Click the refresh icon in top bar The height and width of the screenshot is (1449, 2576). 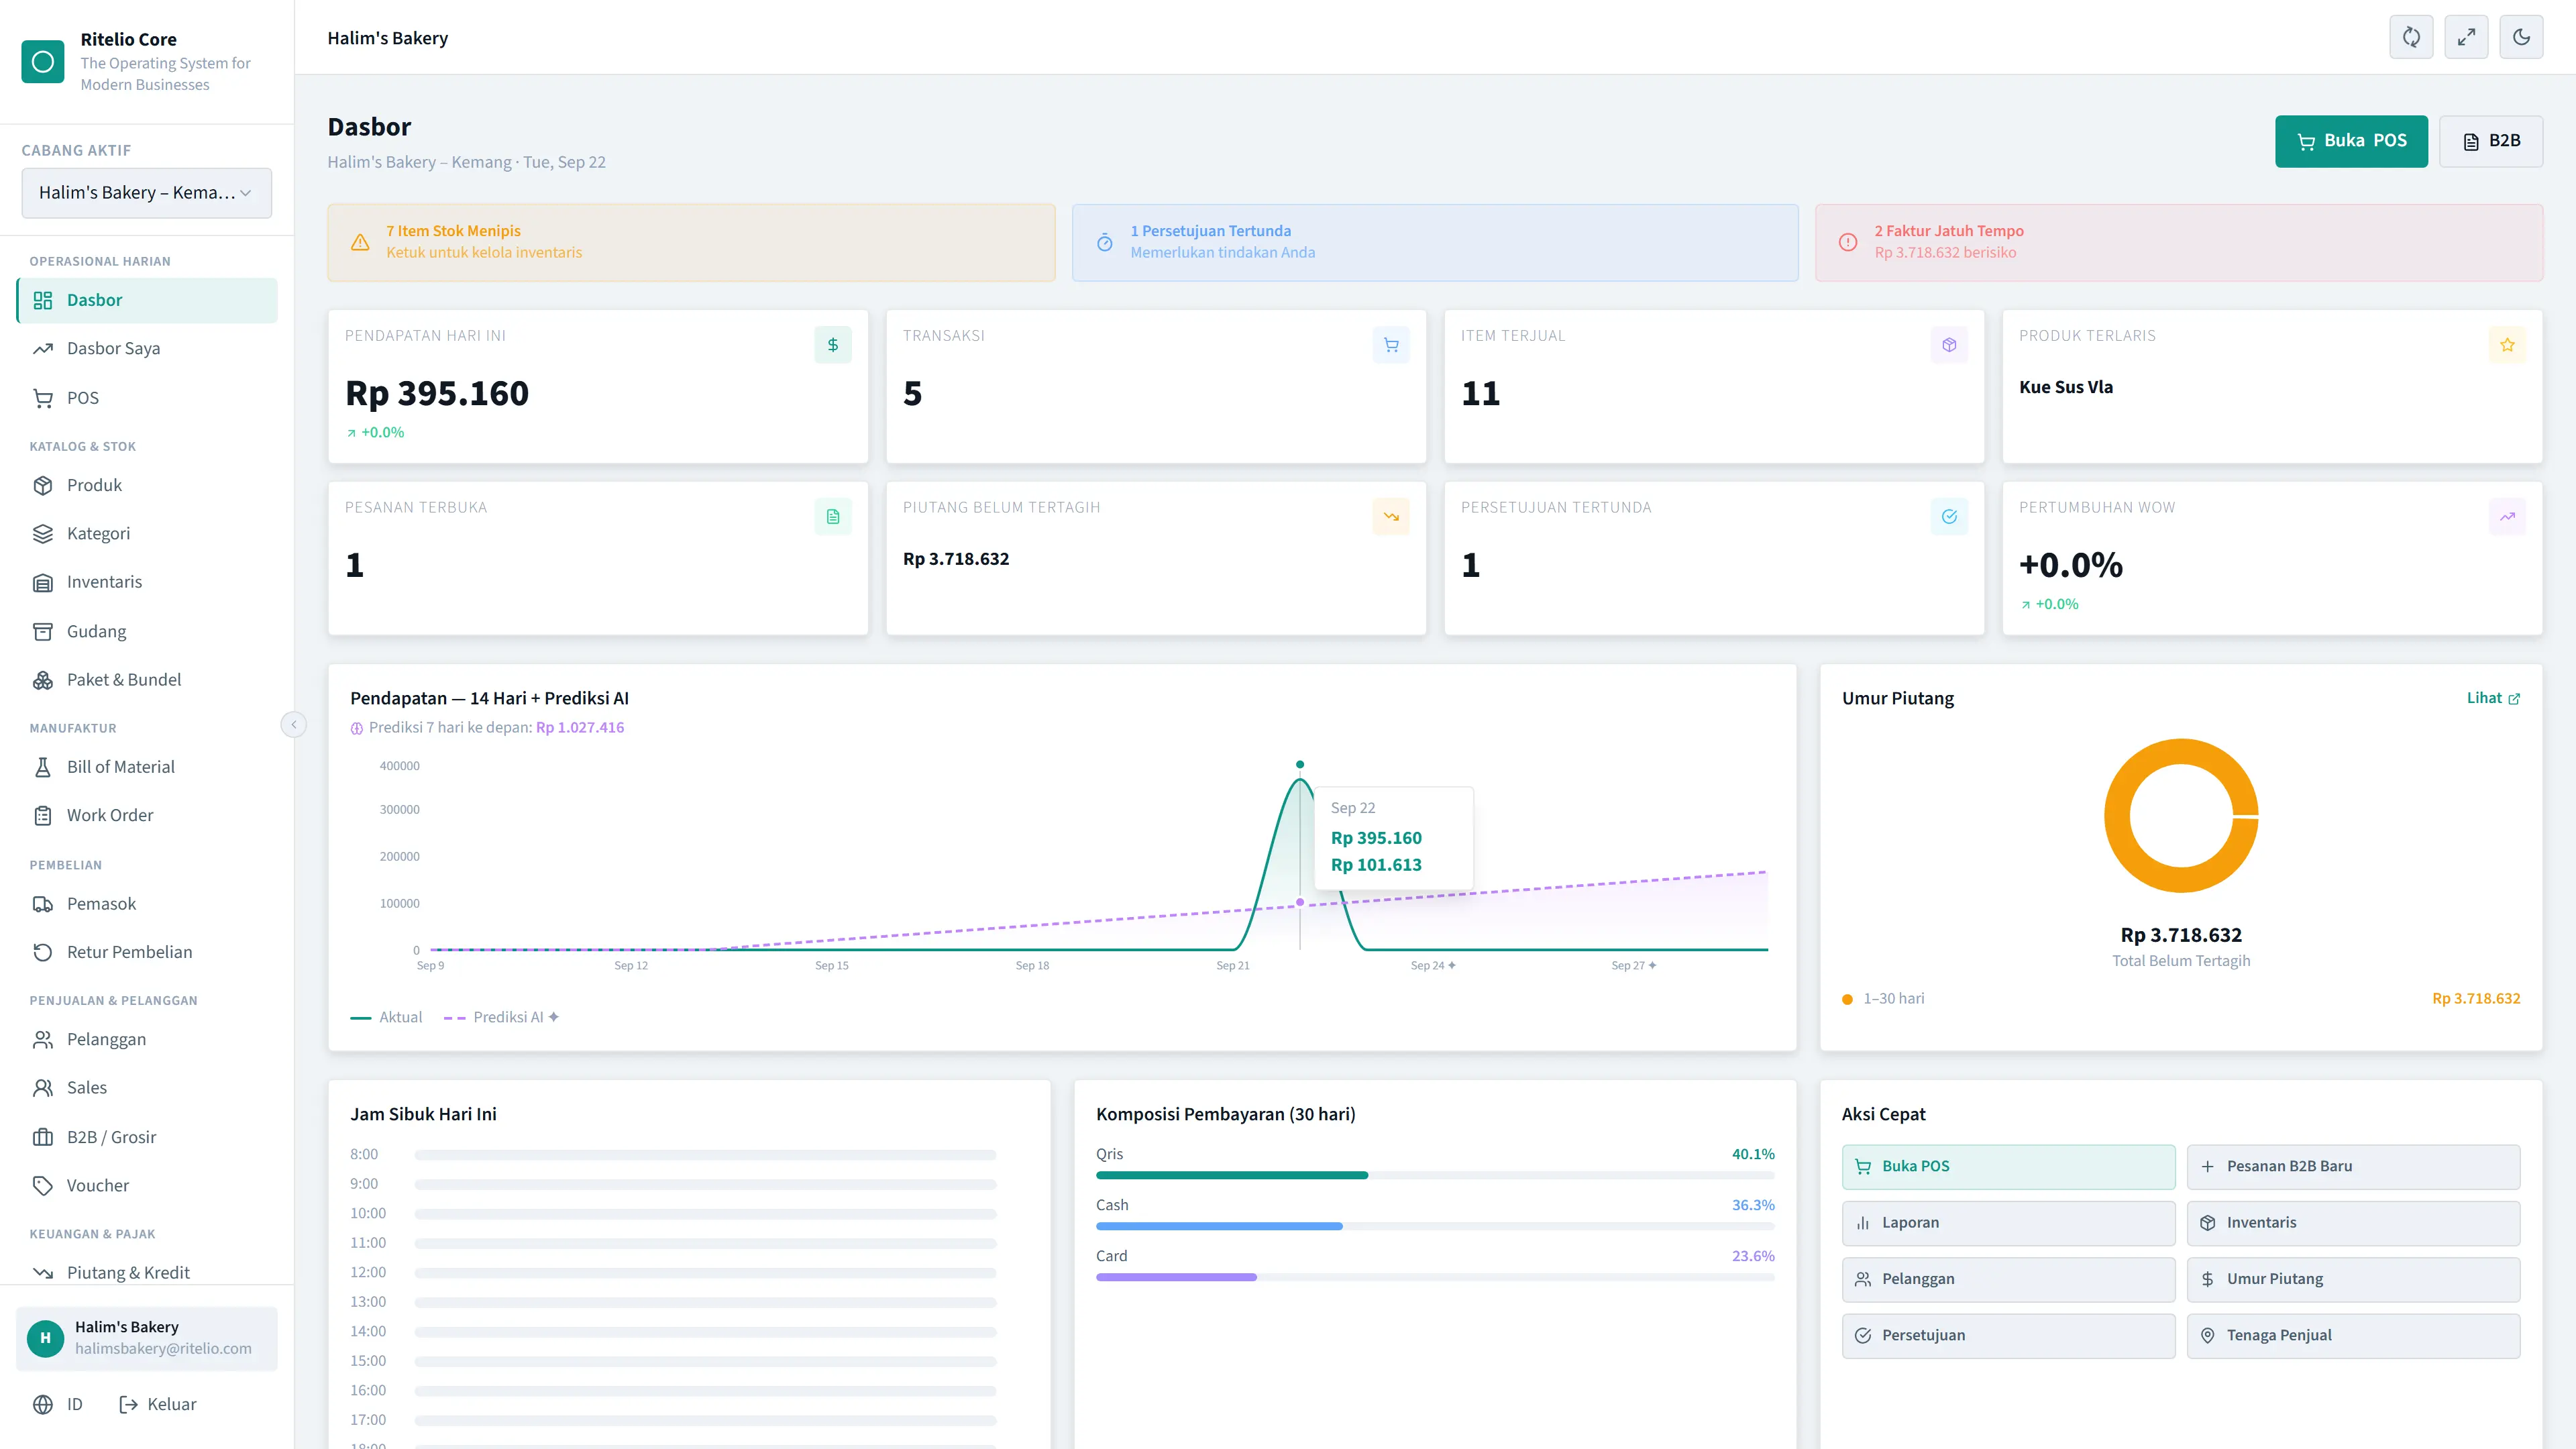(2411, 37)
